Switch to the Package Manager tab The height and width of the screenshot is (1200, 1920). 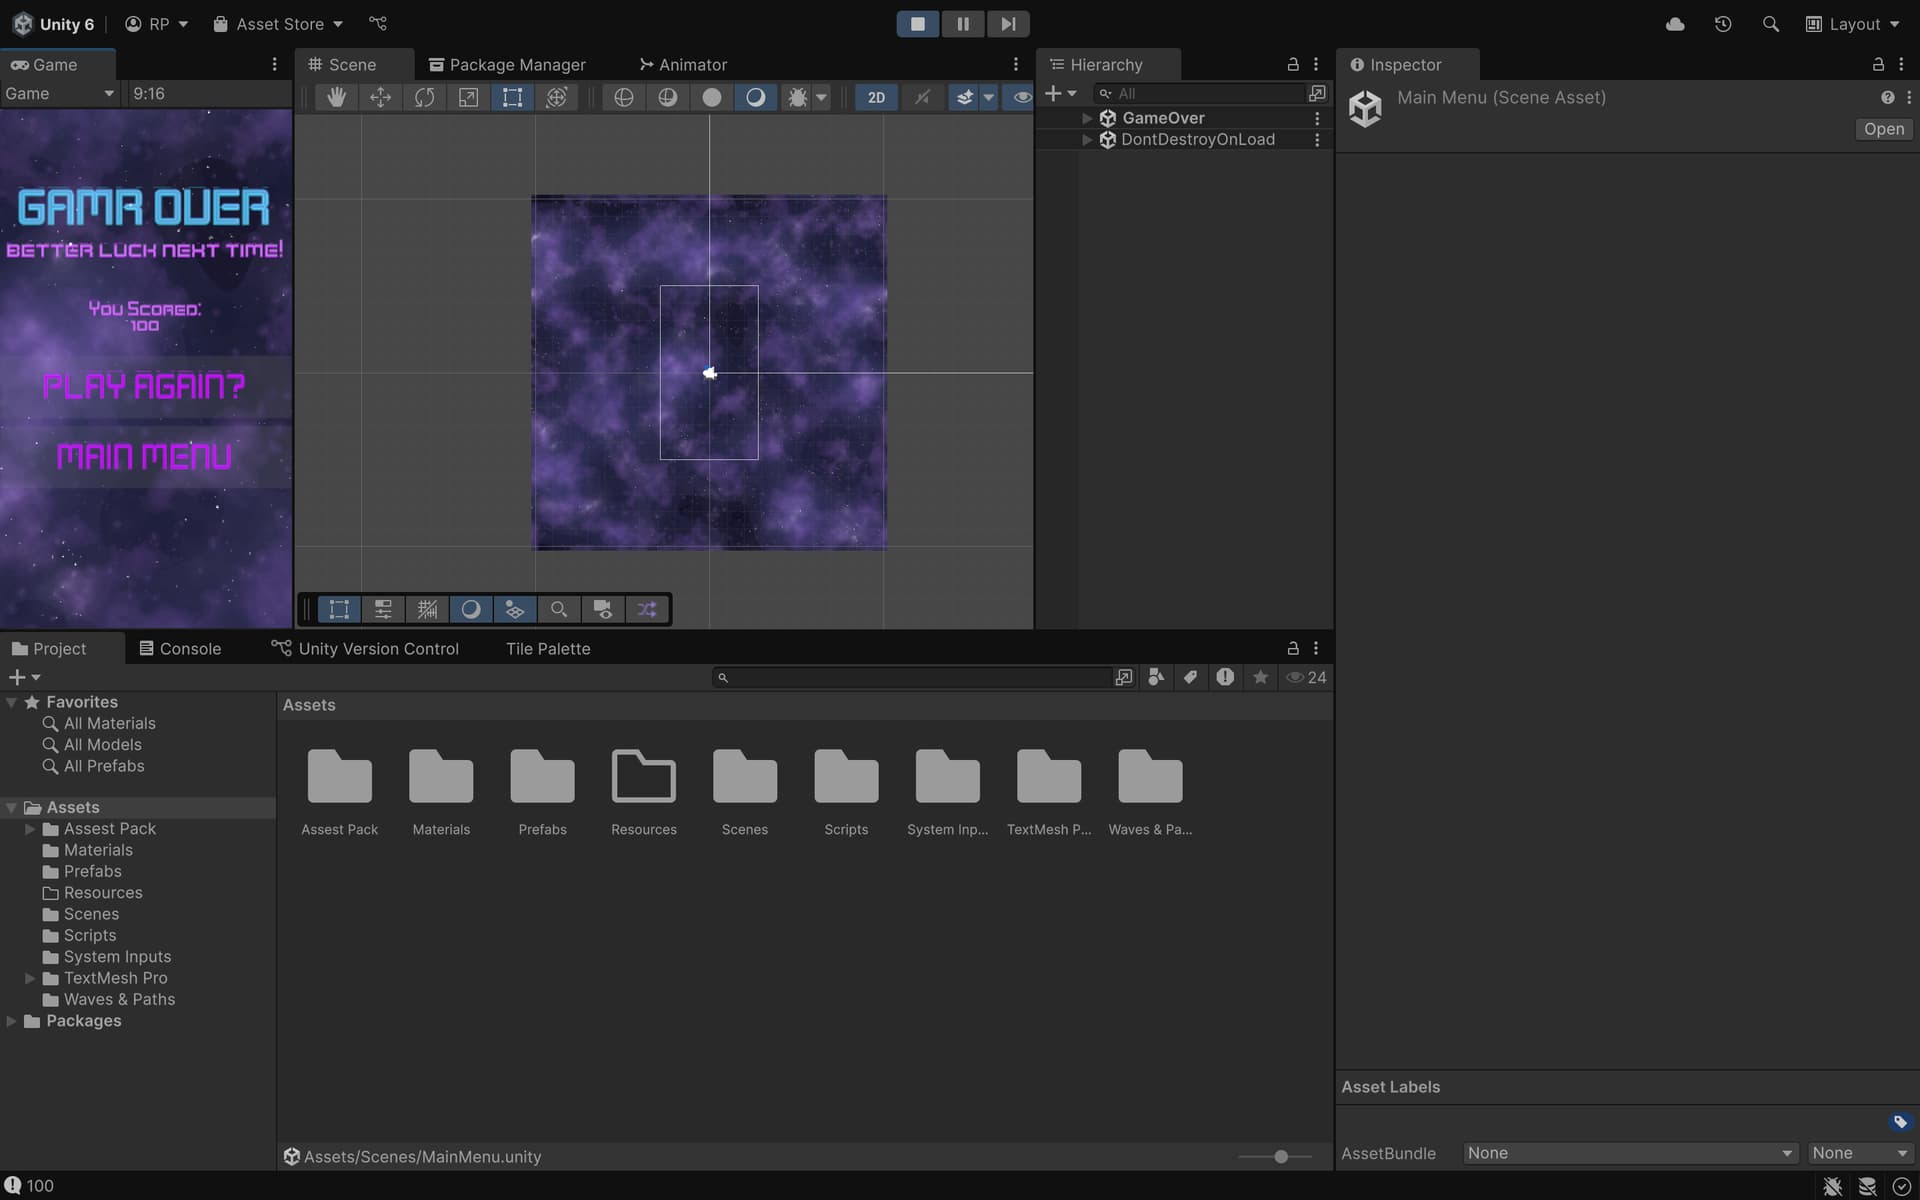tap(507, 64)
